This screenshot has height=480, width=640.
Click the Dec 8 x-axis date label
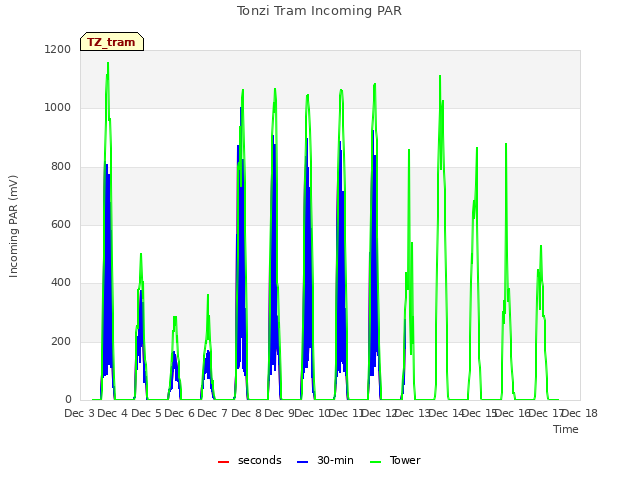pyautogui.click(x=246, y=413)
